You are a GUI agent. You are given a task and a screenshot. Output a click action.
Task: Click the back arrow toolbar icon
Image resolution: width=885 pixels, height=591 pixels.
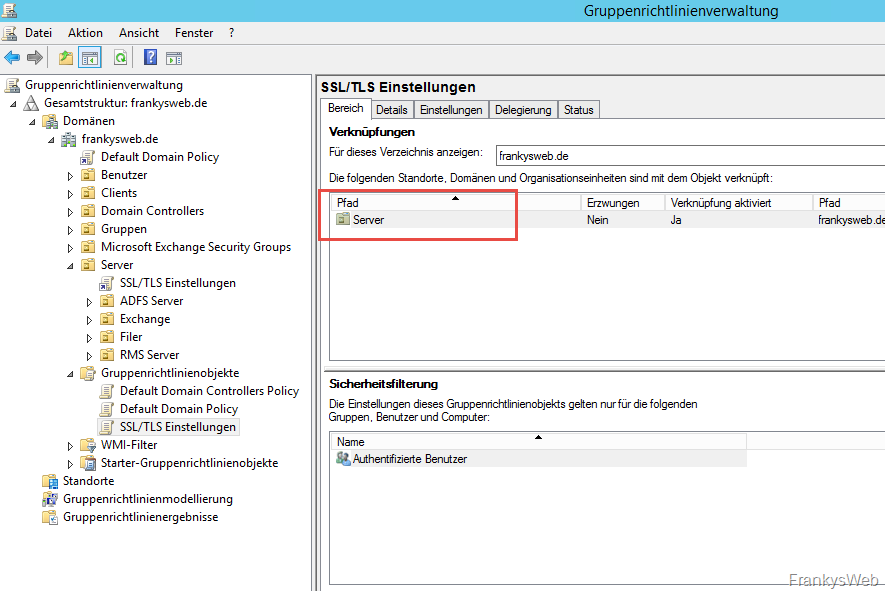coord(12,58)
